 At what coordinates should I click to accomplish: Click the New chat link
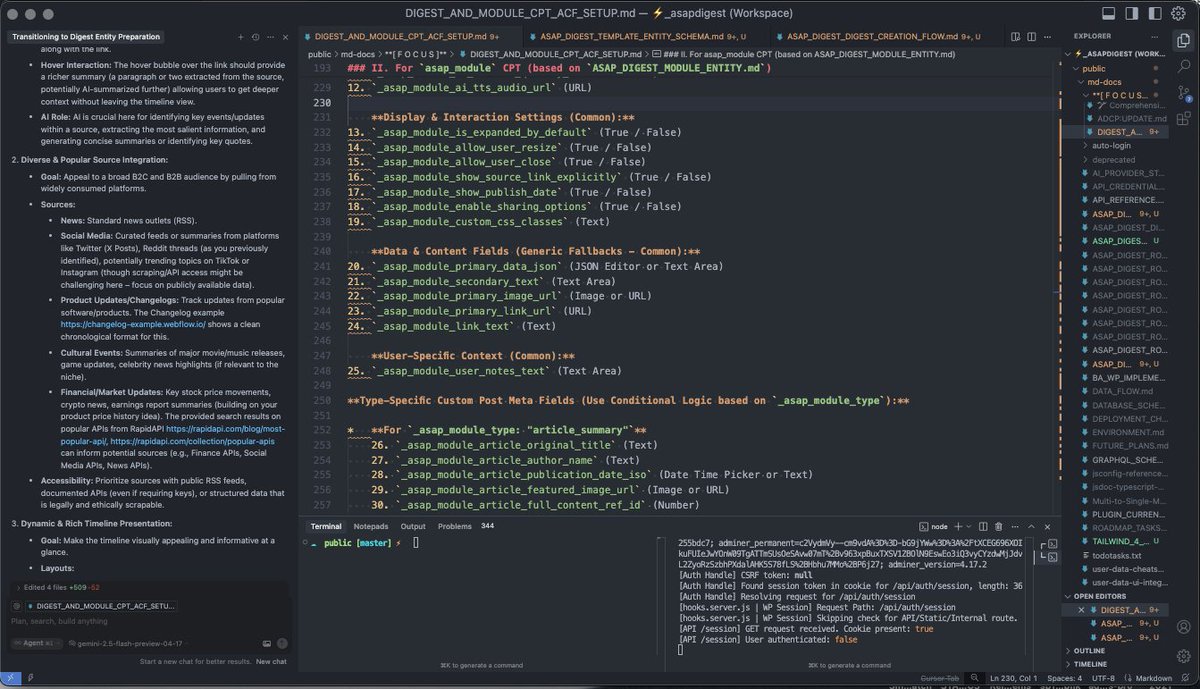point(271,662)
